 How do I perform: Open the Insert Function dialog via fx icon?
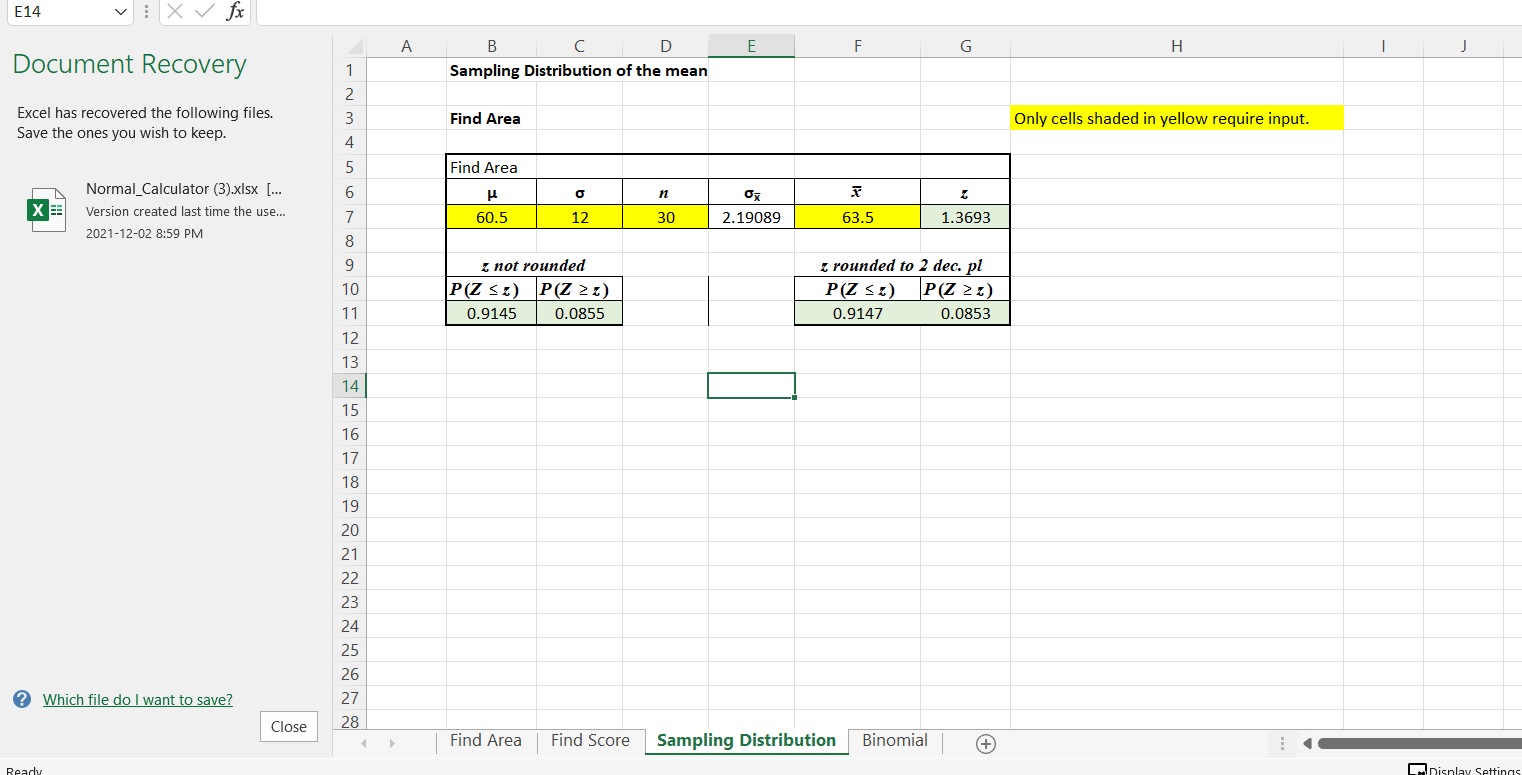236,12
